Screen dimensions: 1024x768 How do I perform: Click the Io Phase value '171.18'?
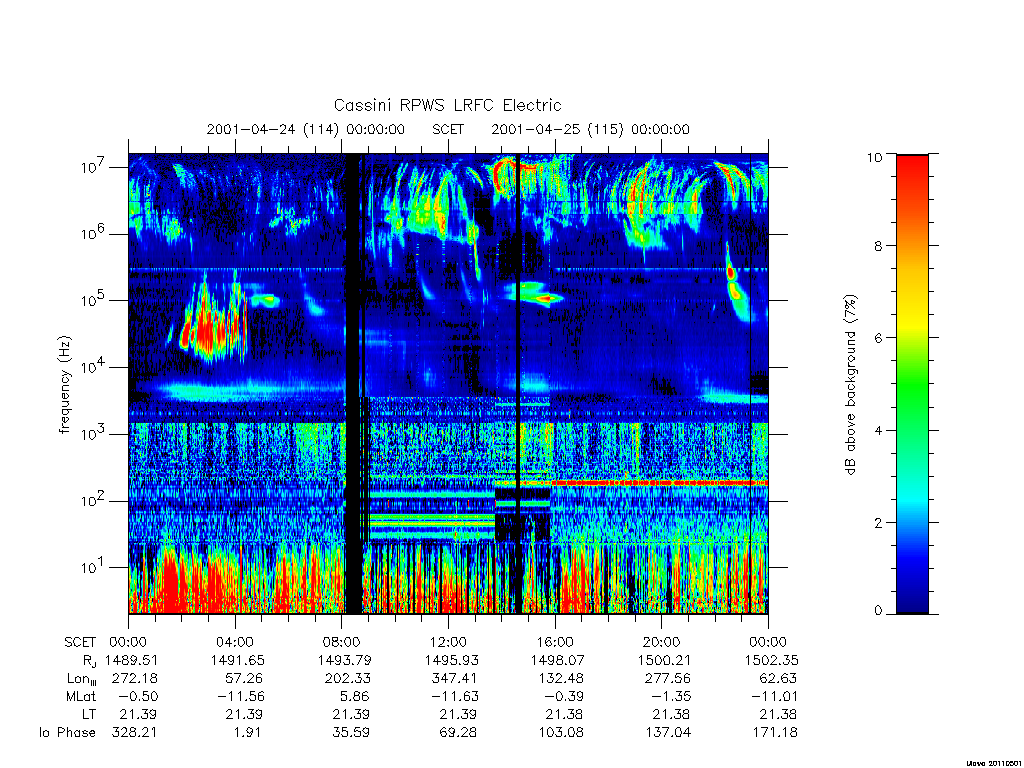[775, 733]
